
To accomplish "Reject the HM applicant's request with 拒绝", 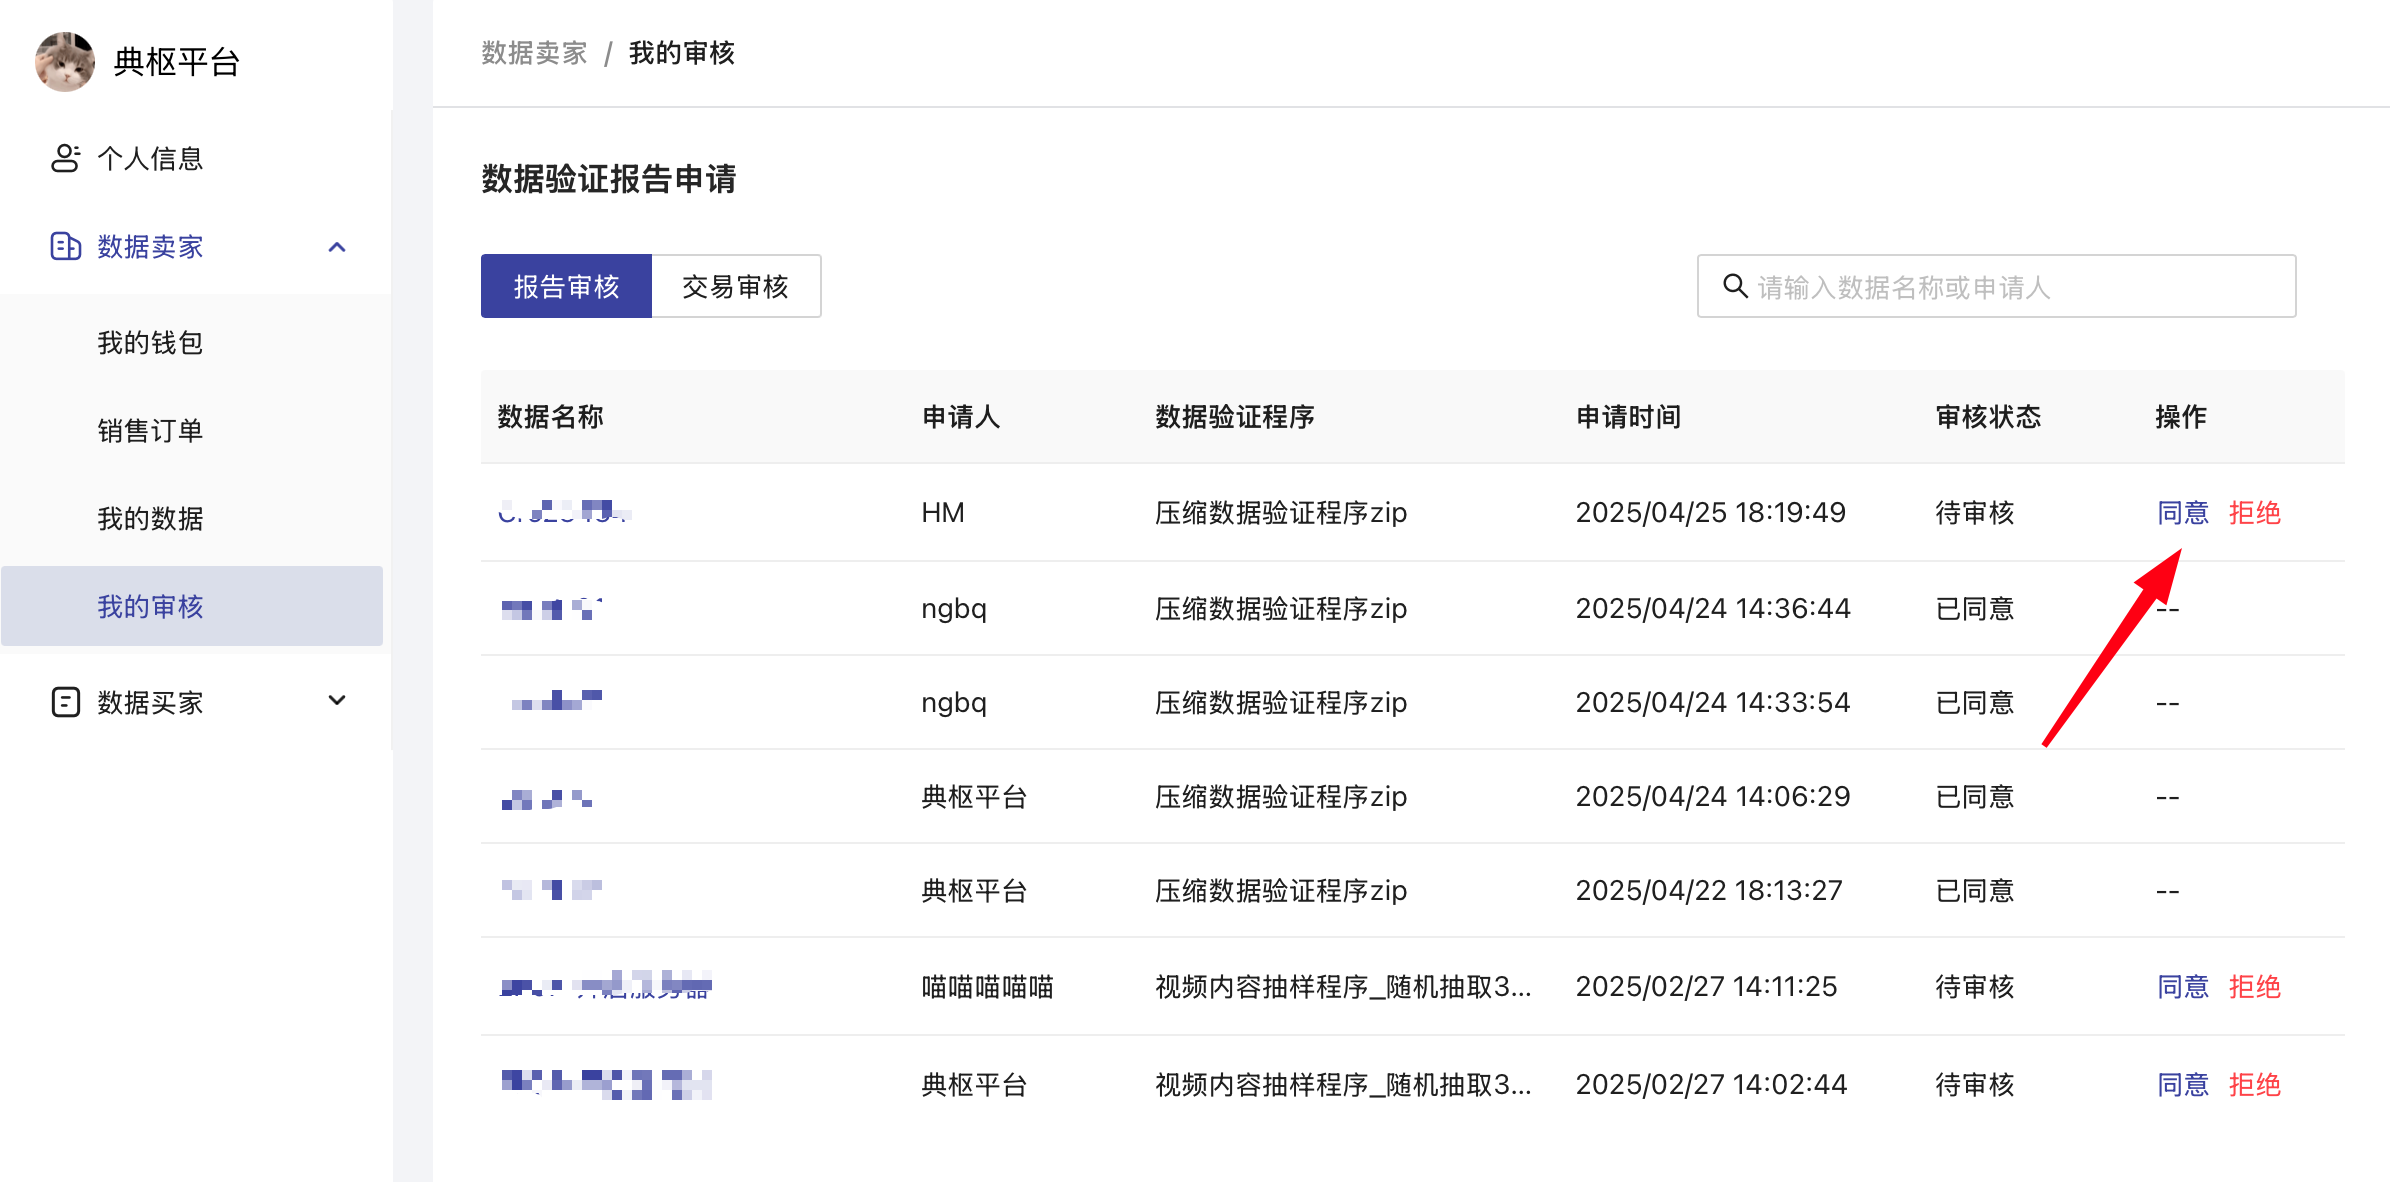I will pos(2254,513).
